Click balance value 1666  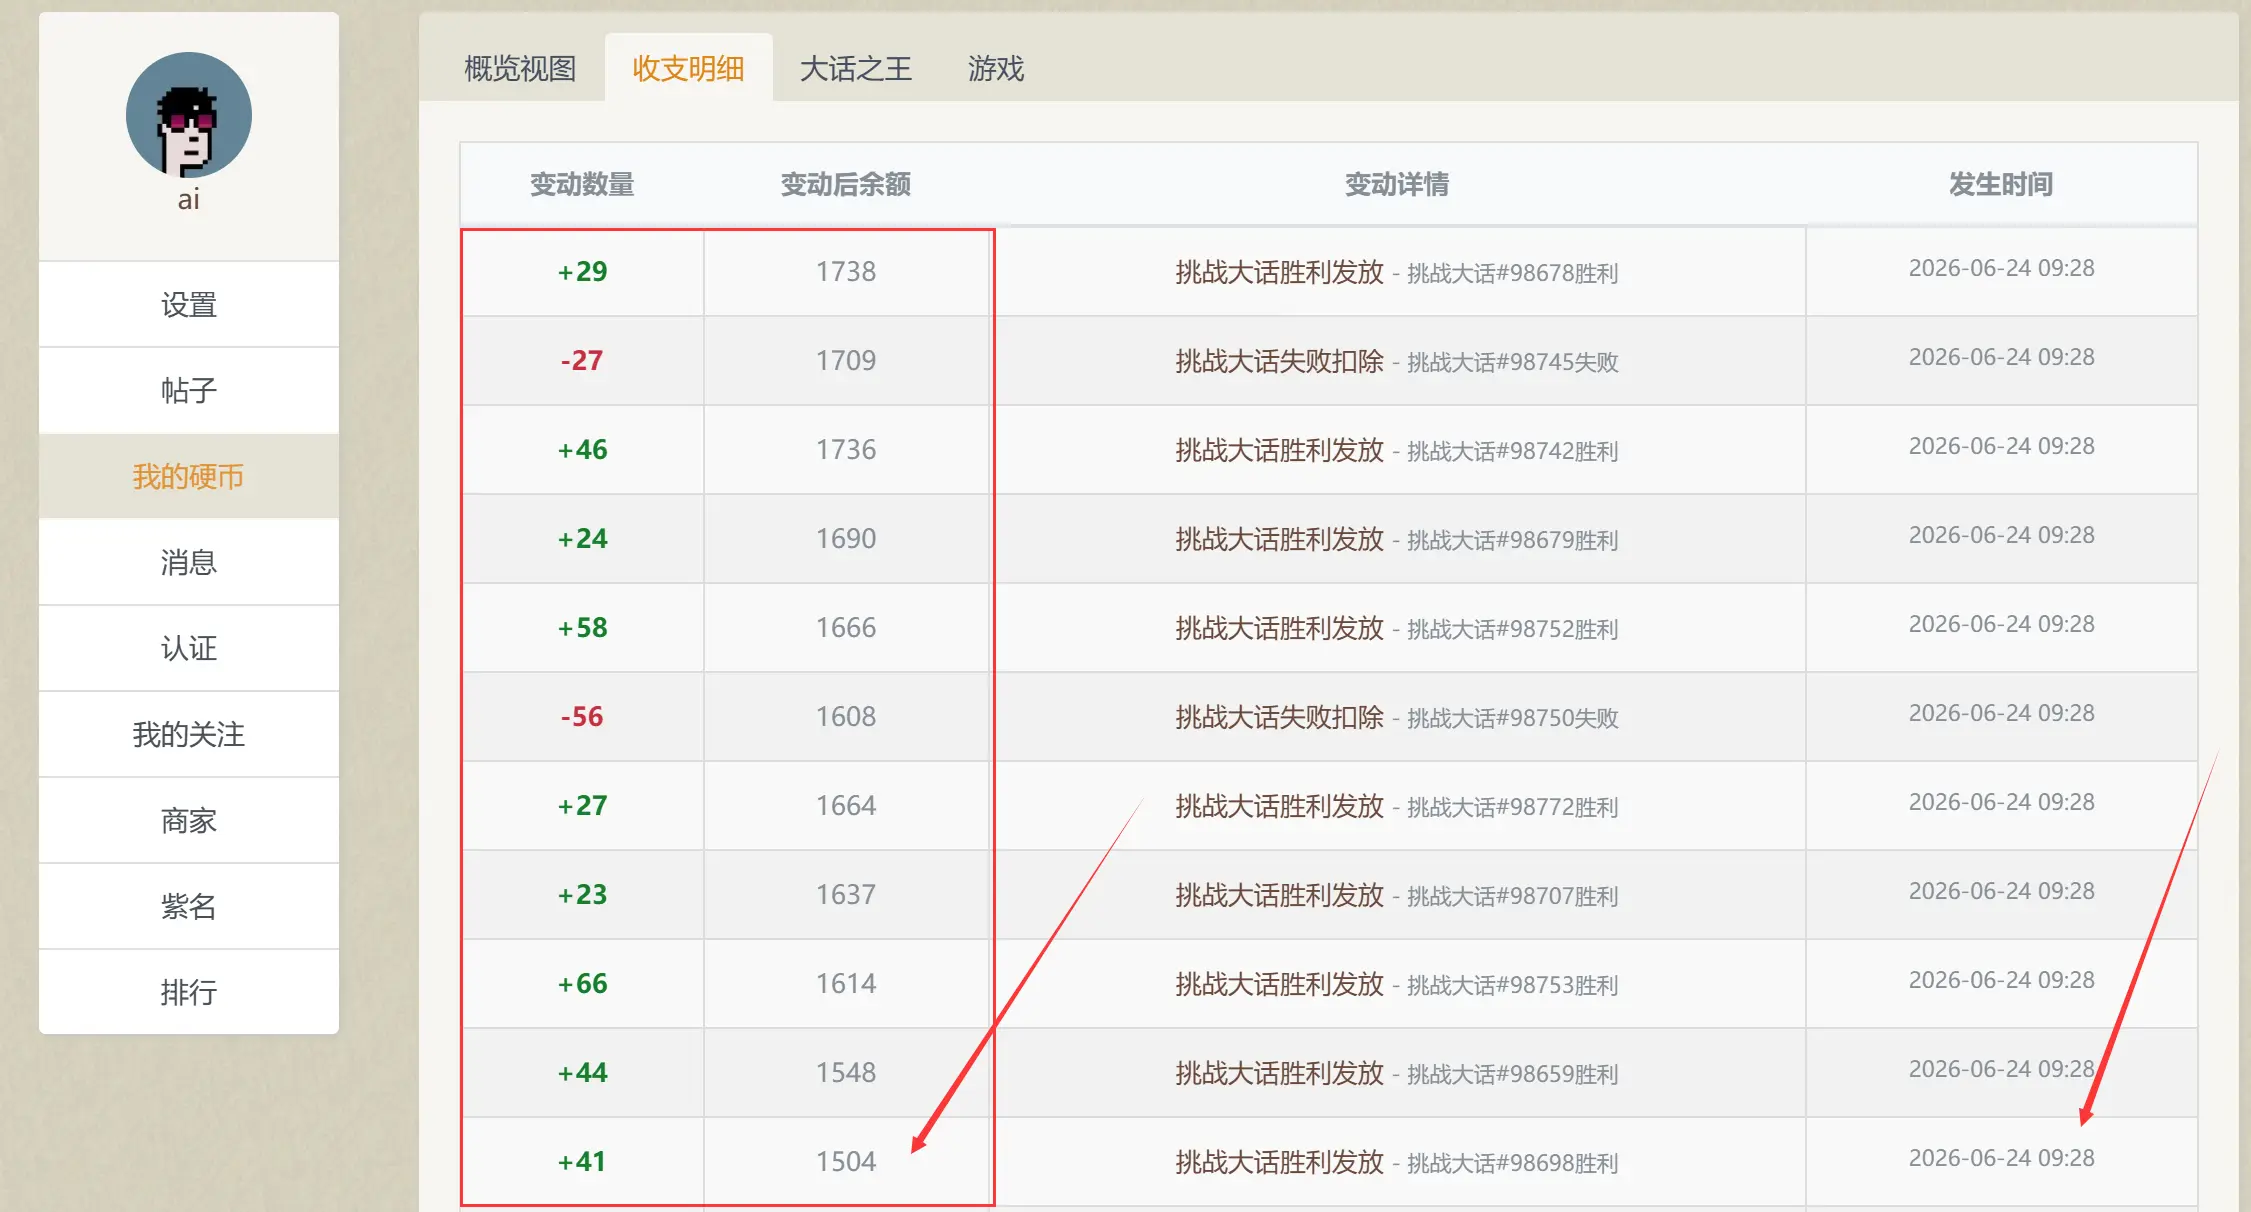[x=846, y=627]
